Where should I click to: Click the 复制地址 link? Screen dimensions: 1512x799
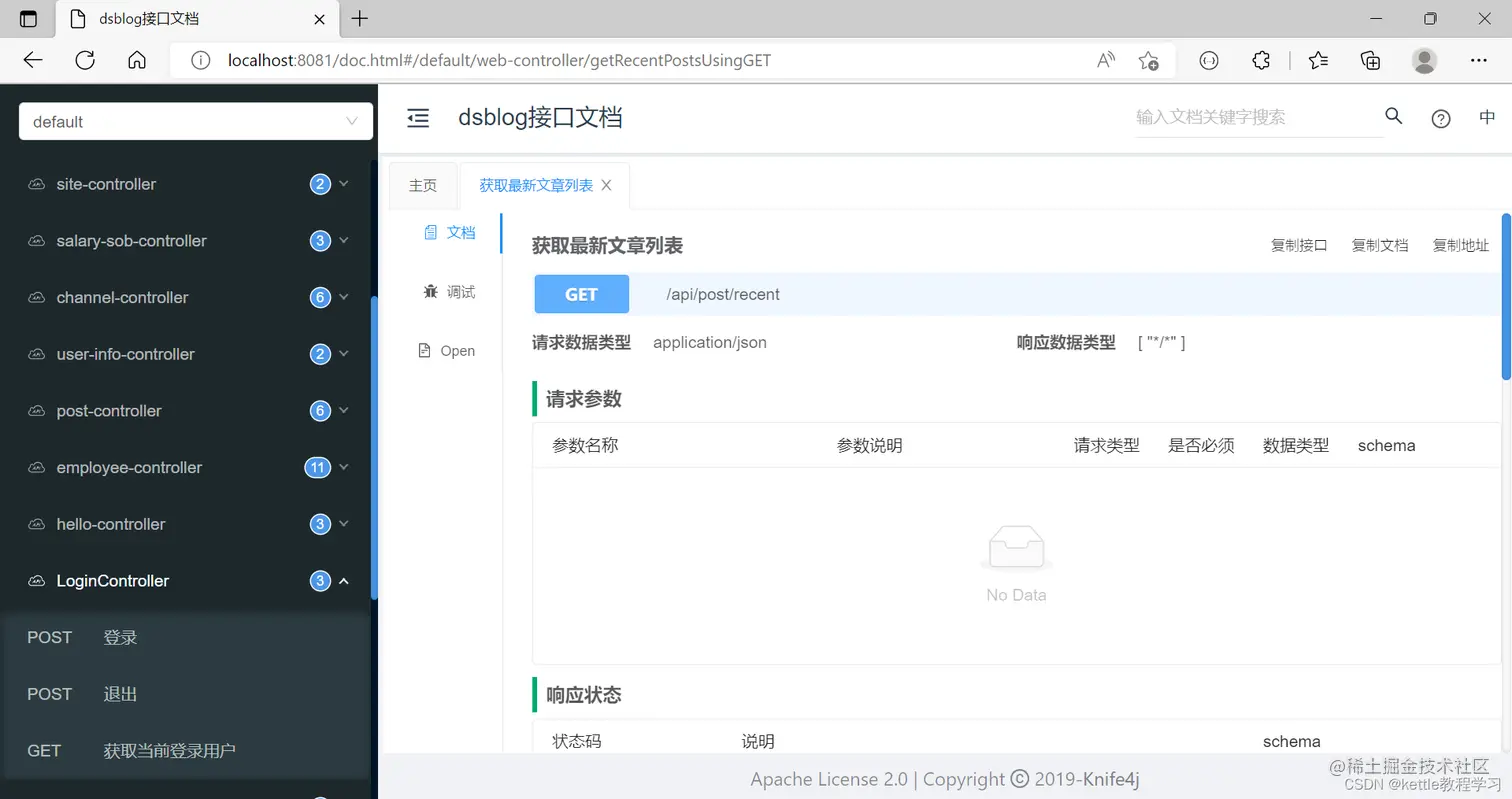(x=1460, y=244)
